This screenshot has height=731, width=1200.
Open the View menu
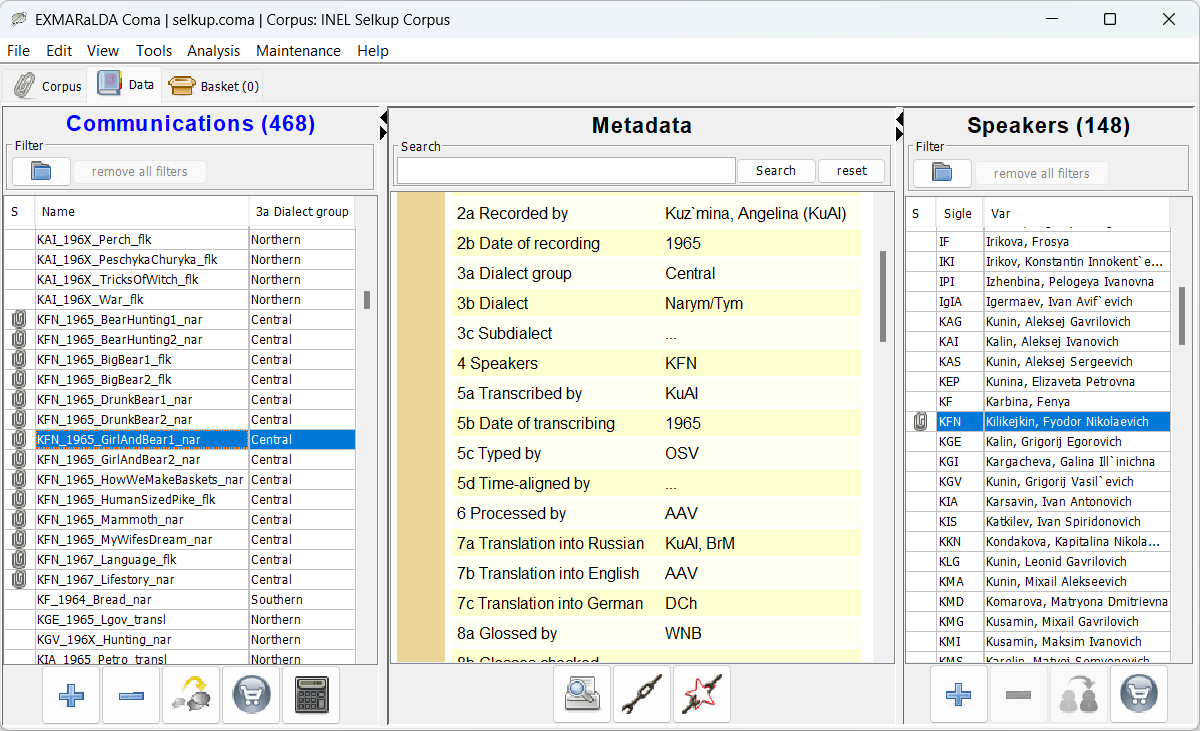[103, 51]
